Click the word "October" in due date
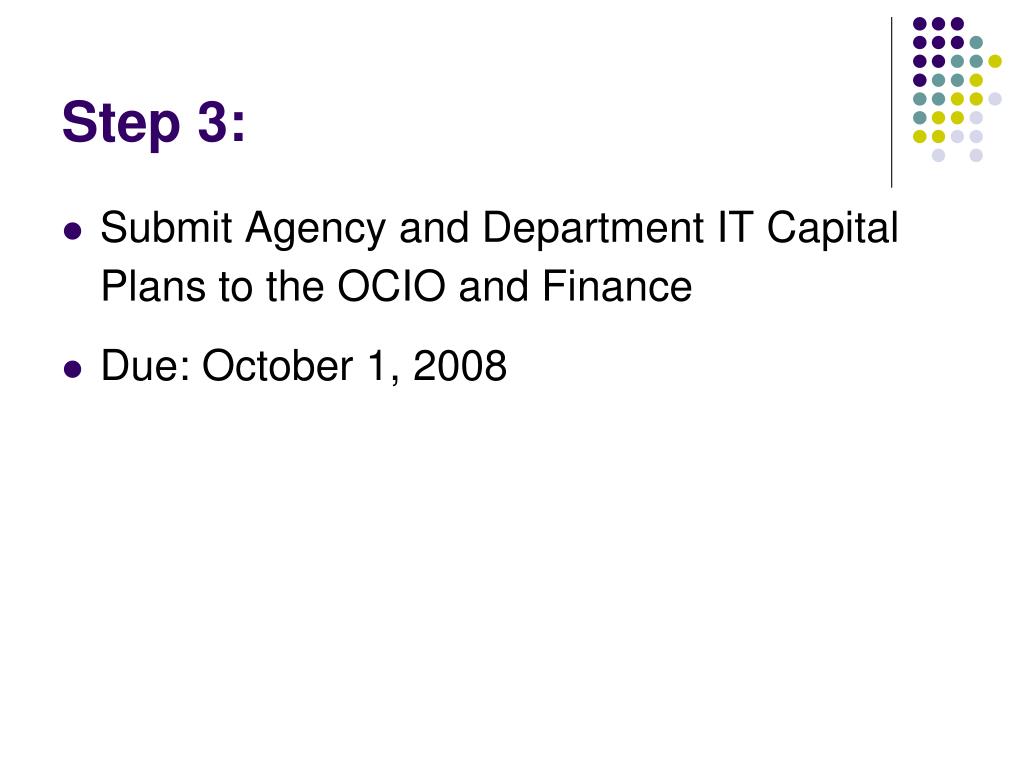This screenshot has height=768, width=1024. coord(278,365)
